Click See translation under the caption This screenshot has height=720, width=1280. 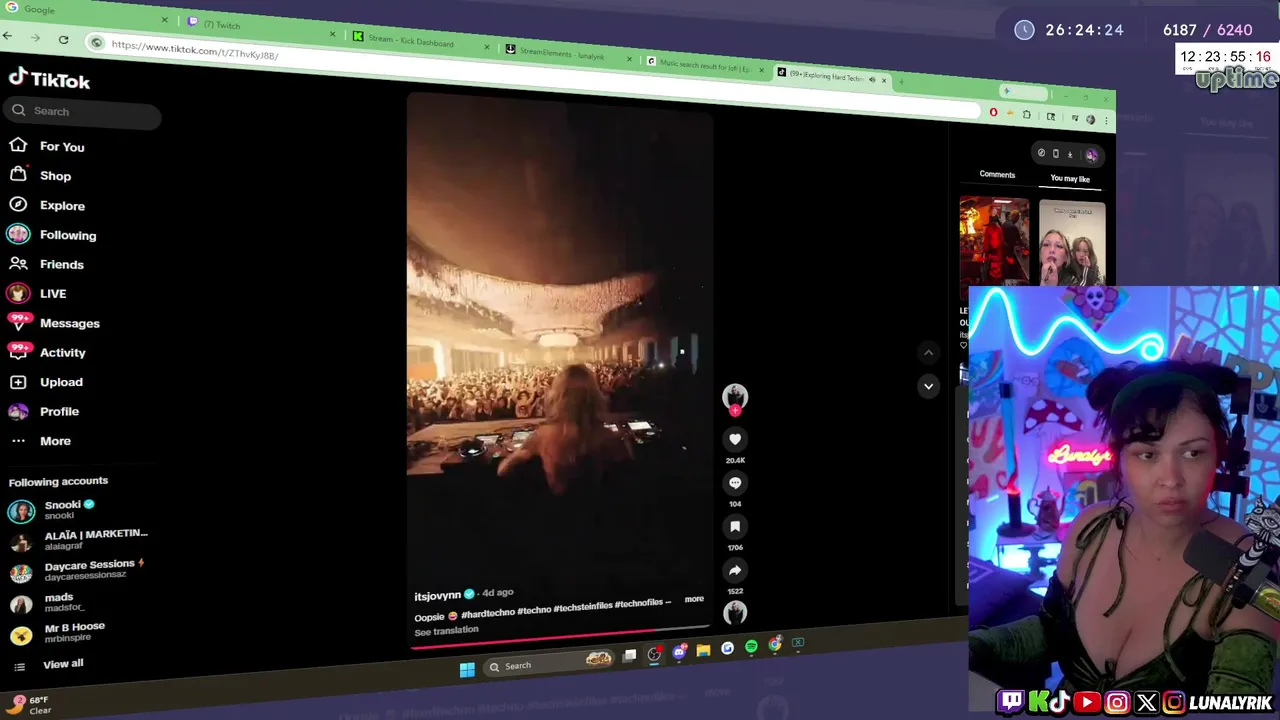click(x=446, y=631)
